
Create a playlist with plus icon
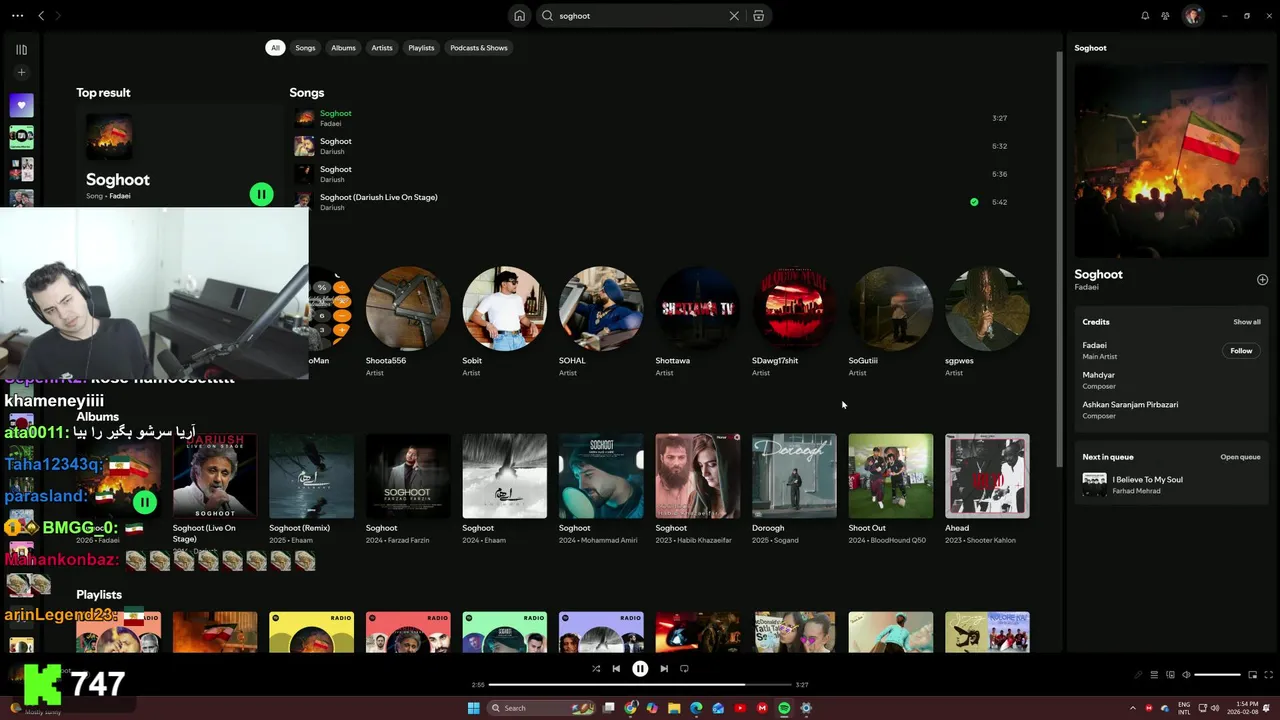coord(21,72)
